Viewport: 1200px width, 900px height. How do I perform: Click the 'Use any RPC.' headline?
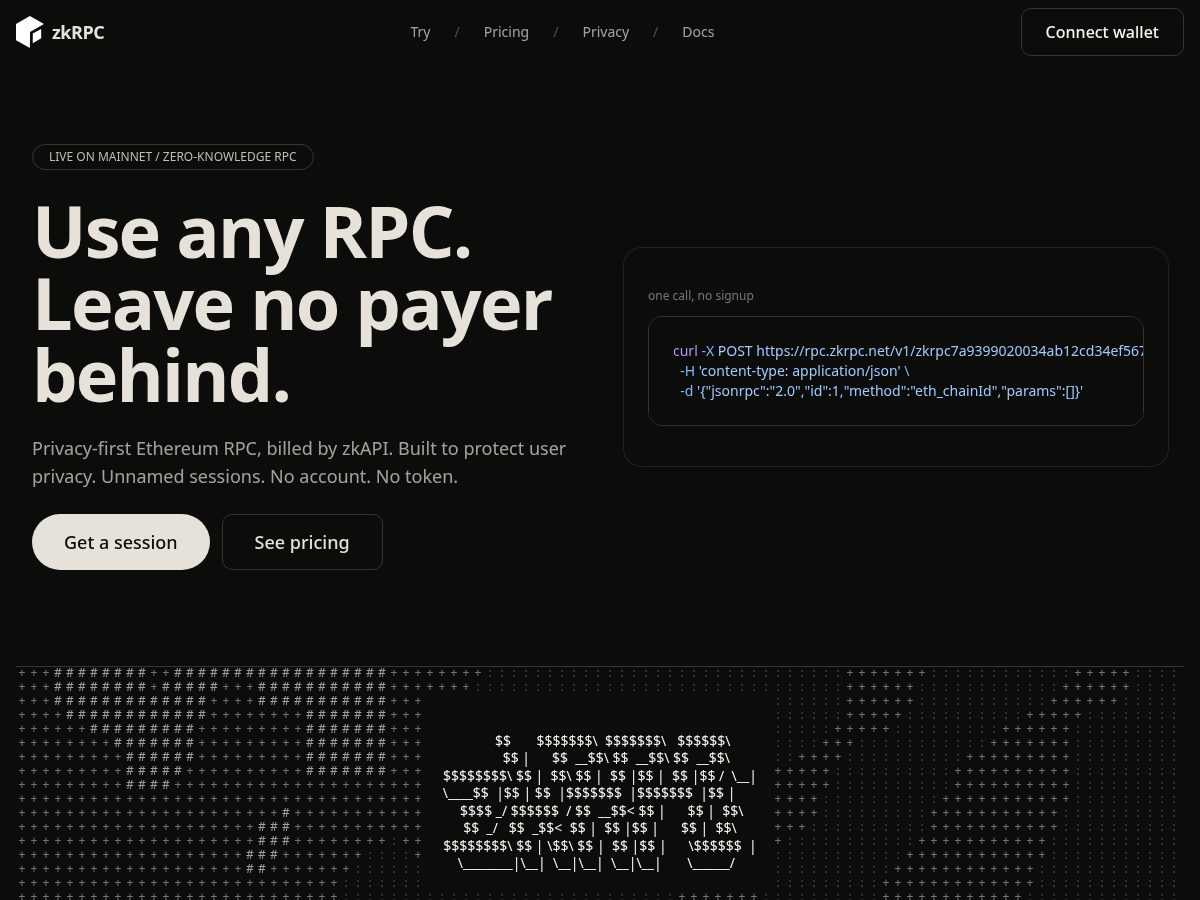tap(252, 231)
